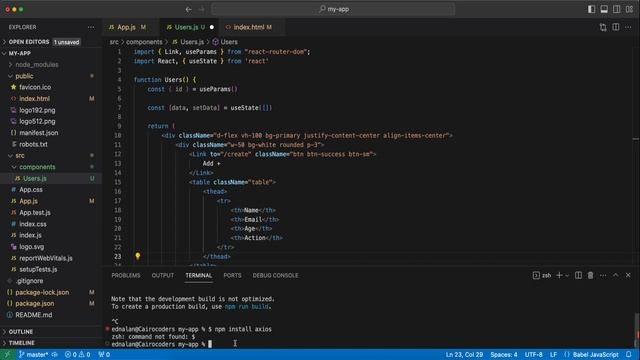The width and height of the screenshot is (640, 360).
Task: Collapse the src folder
Action: [x=20, y=156]
